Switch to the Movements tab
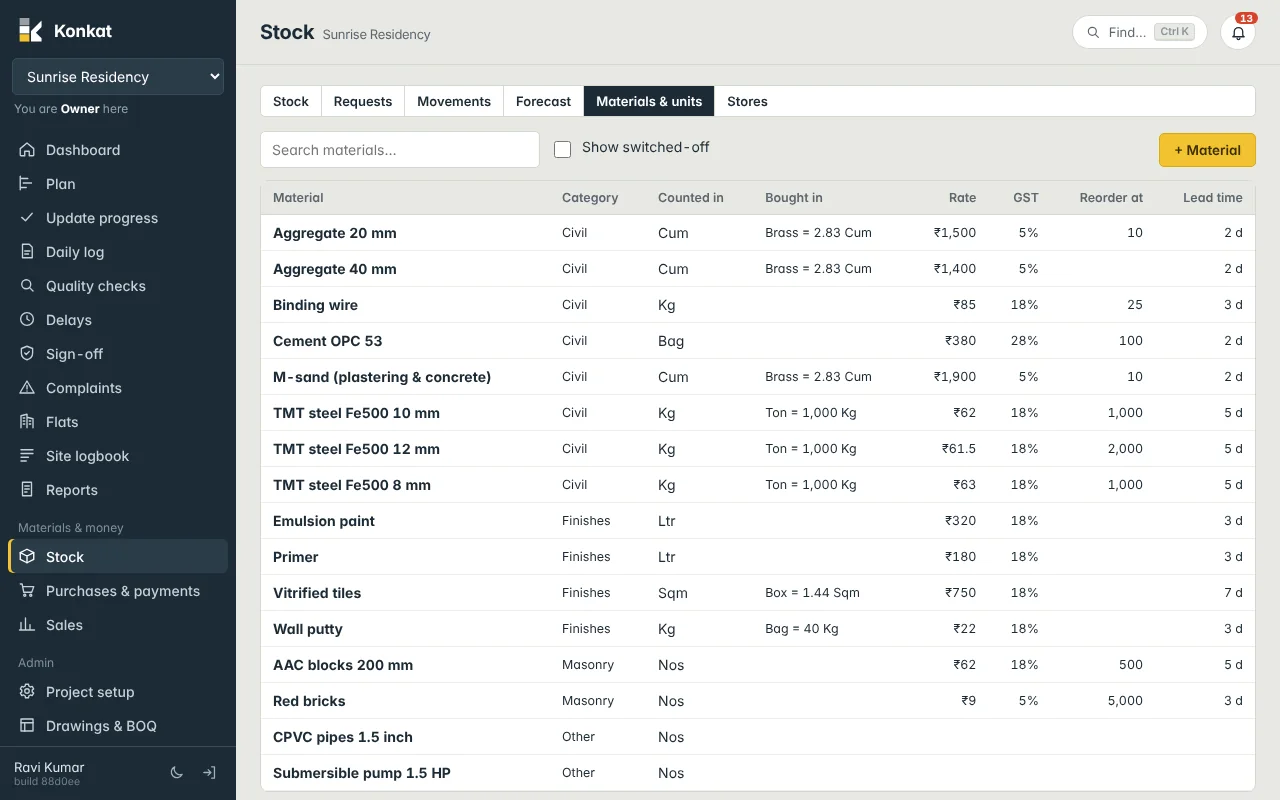The image size is (1280, 800). pyautogui.click(x=454, y=101)
